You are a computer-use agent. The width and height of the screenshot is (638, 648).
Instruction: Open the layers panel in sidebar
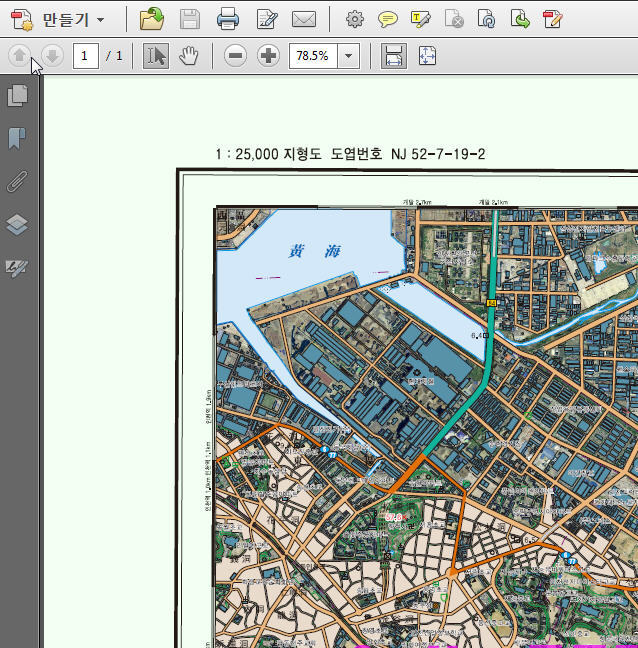point(17,224)
